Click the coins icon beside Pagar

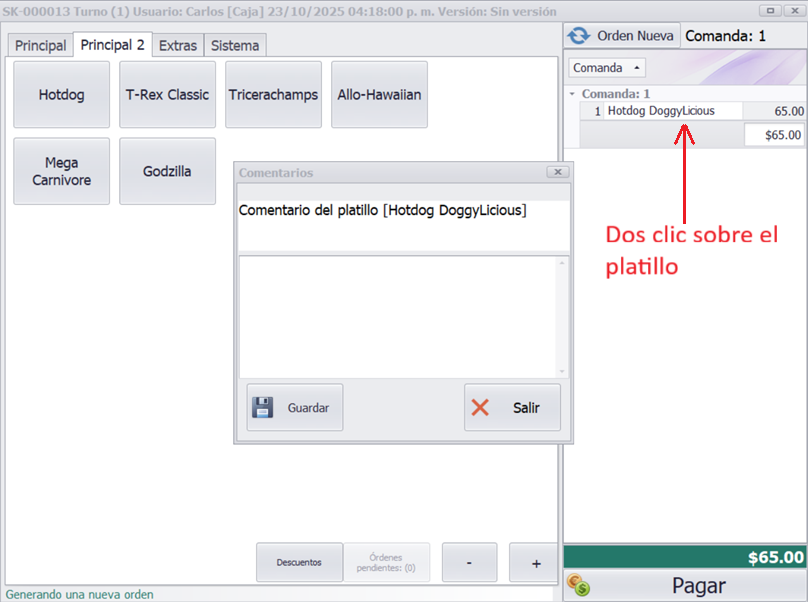577,585
